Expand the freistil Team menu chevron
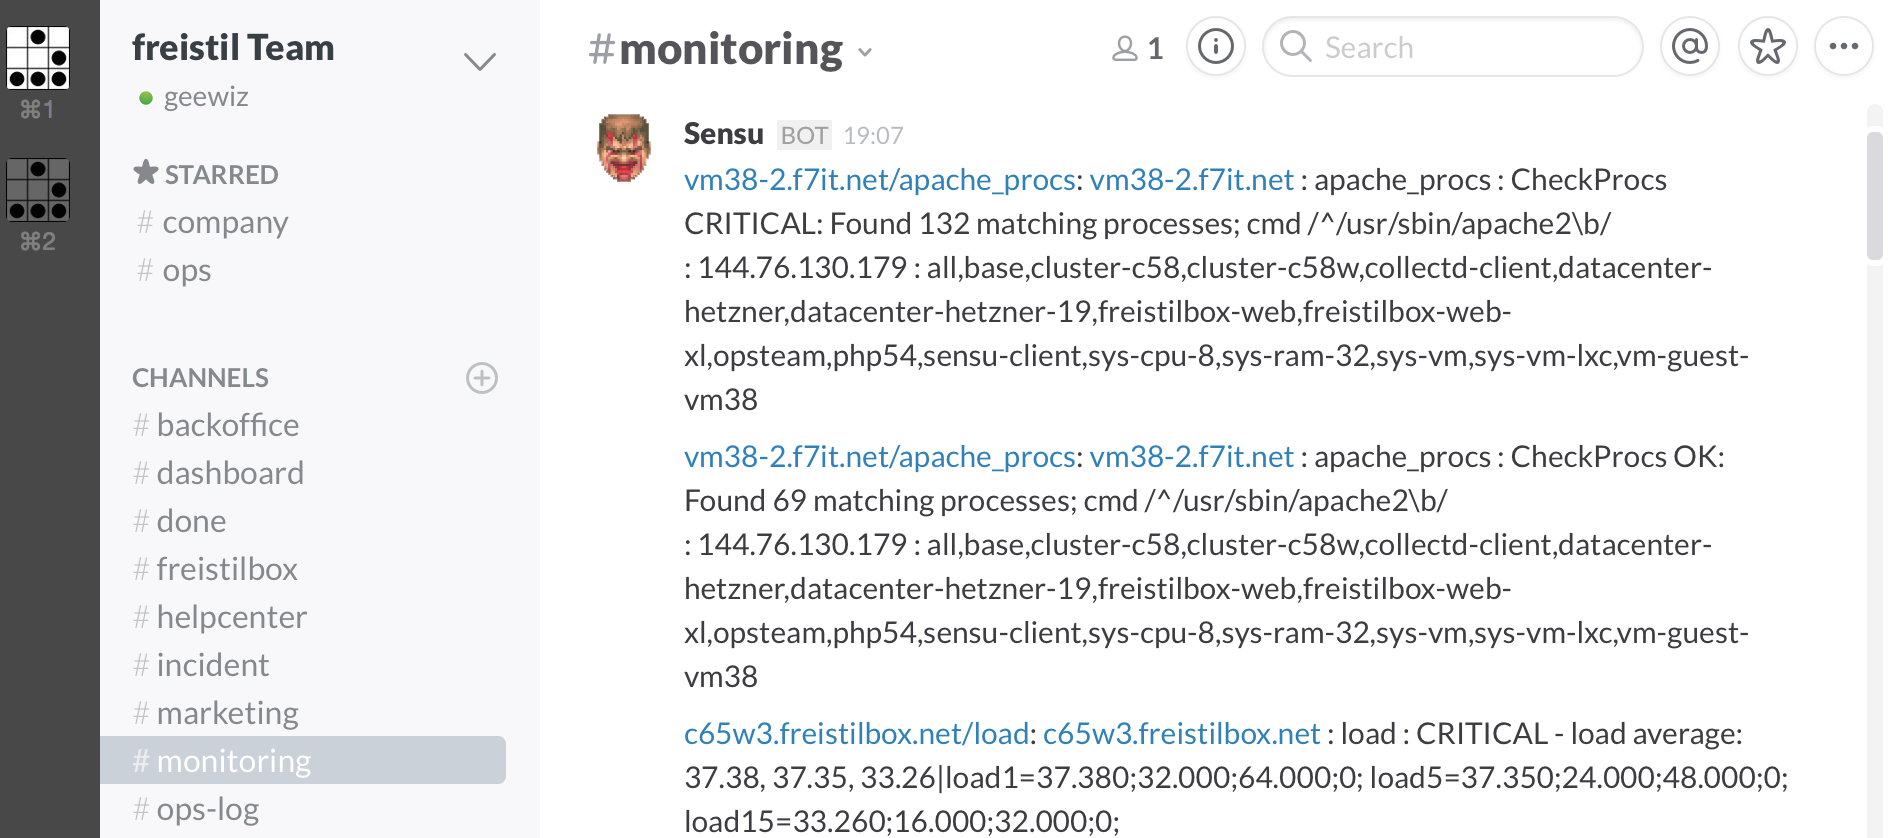1892x838 pixels. (480, 62)
